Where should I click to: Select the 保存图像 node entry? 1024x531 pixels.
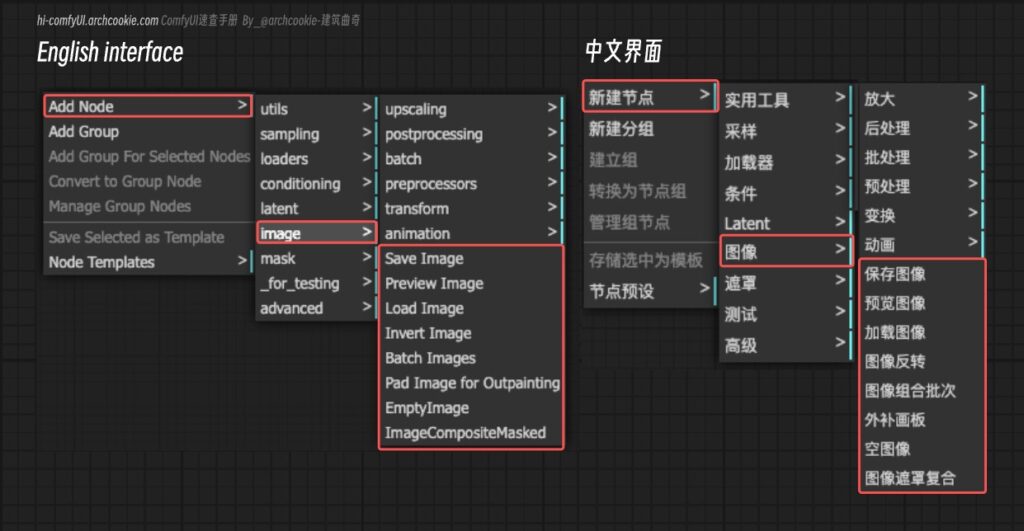[x=895, y=274]
